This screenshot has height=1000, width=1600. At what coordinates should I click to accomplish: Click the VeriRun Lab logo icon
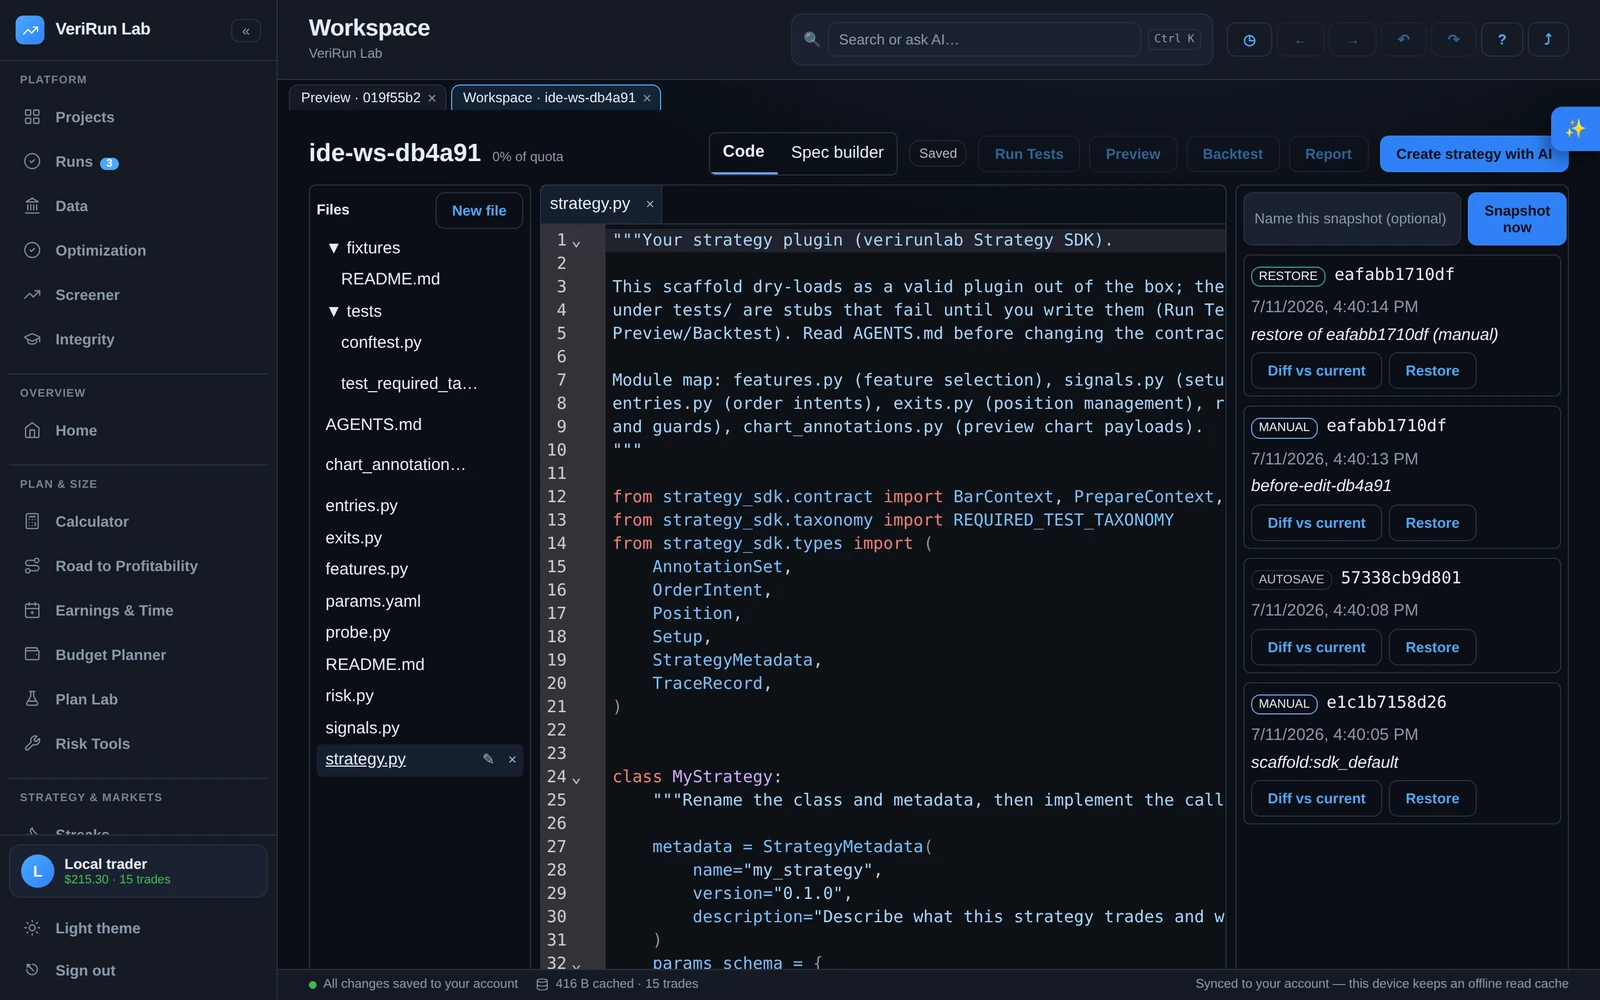click(30, 30)
